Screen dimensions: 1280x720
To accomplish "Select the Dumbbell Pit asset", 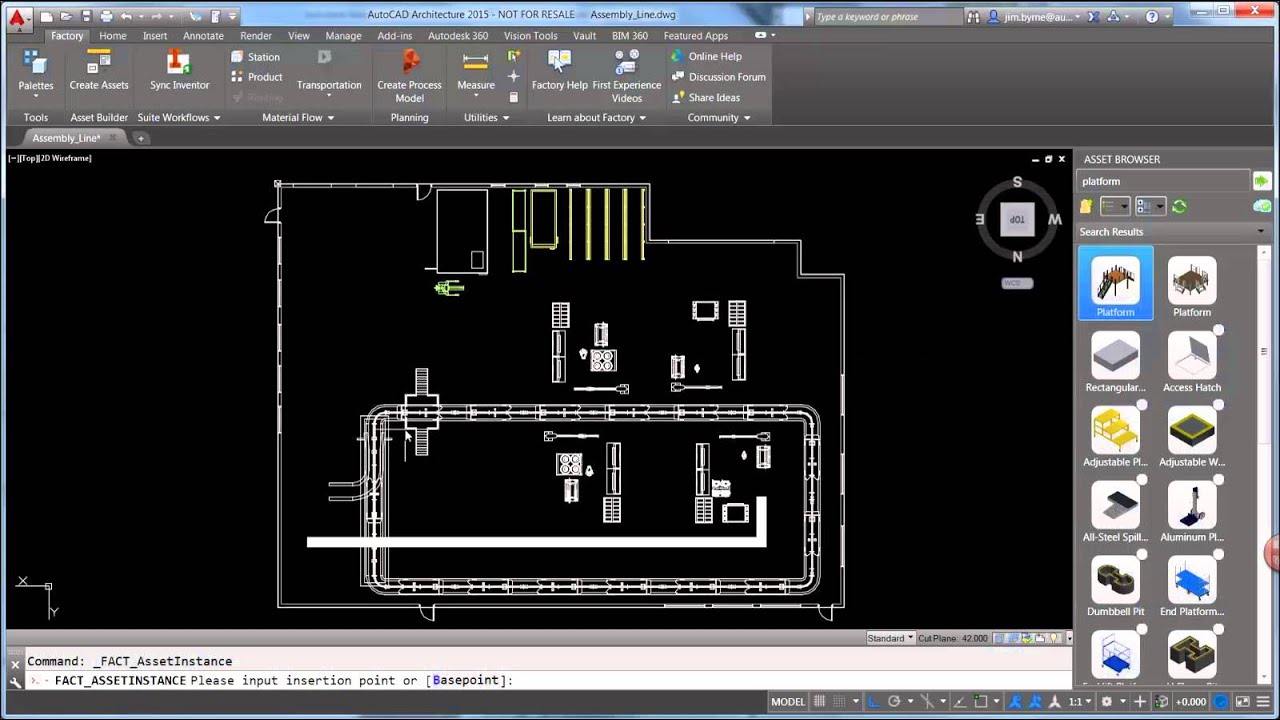I will (x=1115, y=585).
